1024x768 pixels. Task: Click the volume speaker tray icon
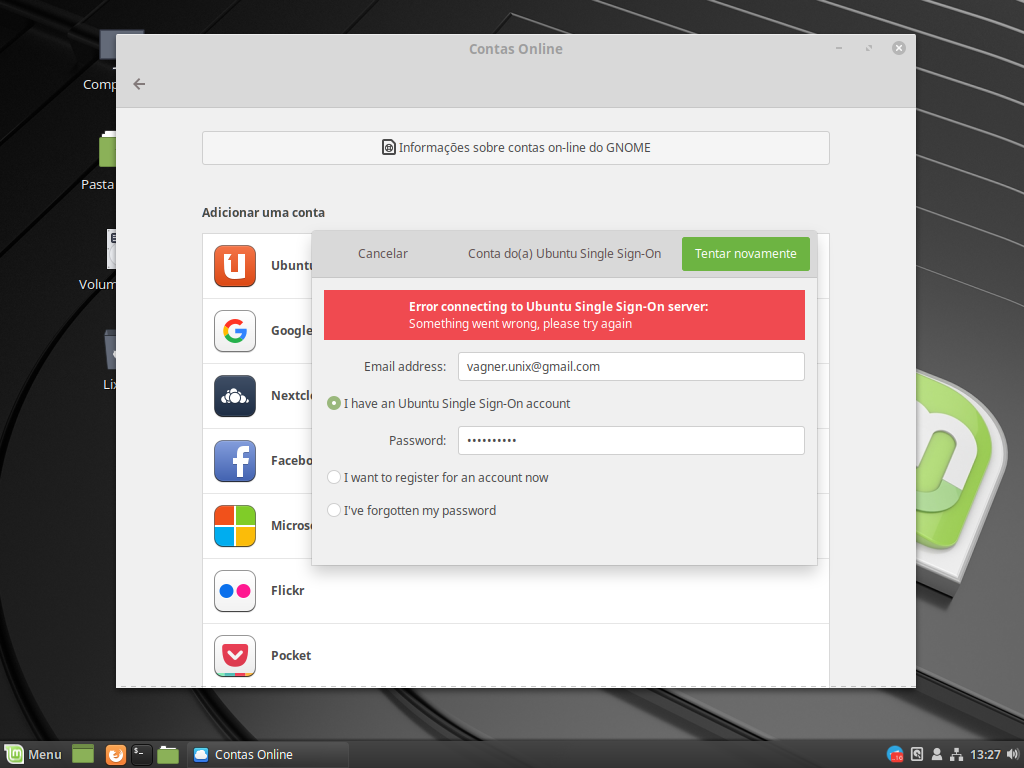pos(1013,754)
